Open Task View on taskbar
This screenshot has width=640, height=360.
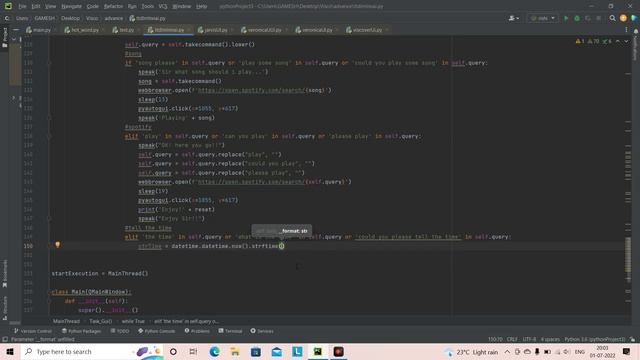tap(193, 352)
